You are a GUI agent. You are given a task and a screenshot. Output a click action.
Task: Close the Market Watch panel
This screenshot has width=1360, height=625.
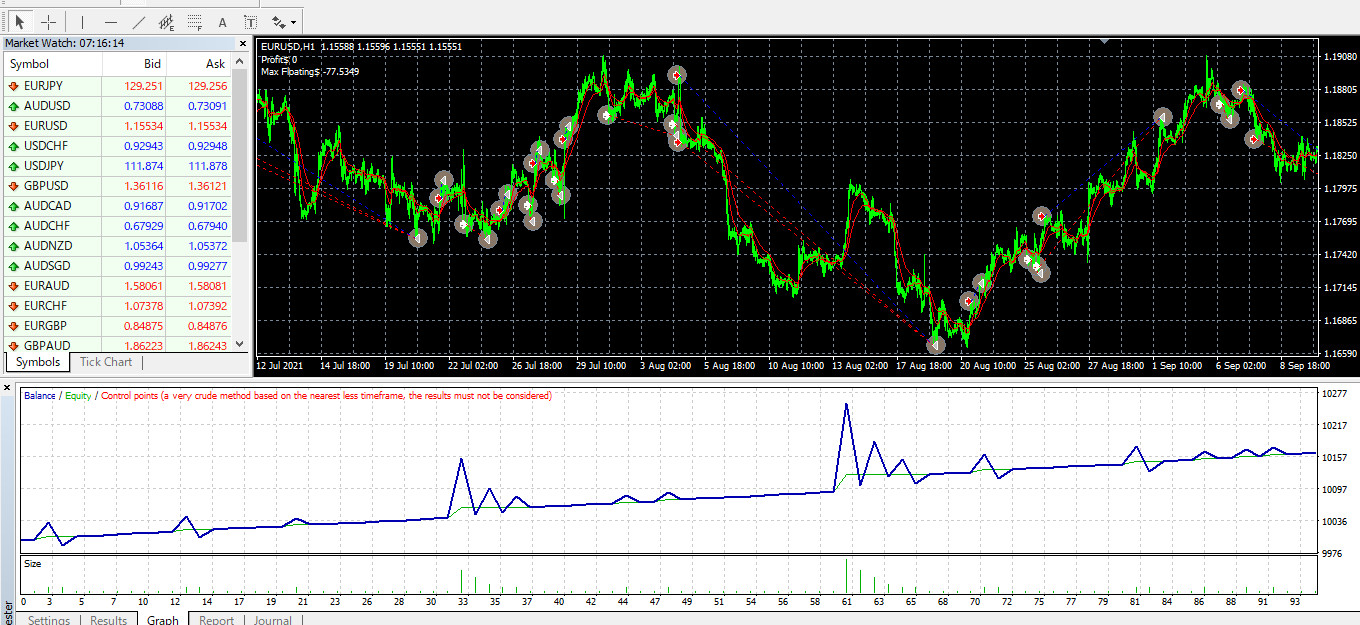(x=241, y=44)
